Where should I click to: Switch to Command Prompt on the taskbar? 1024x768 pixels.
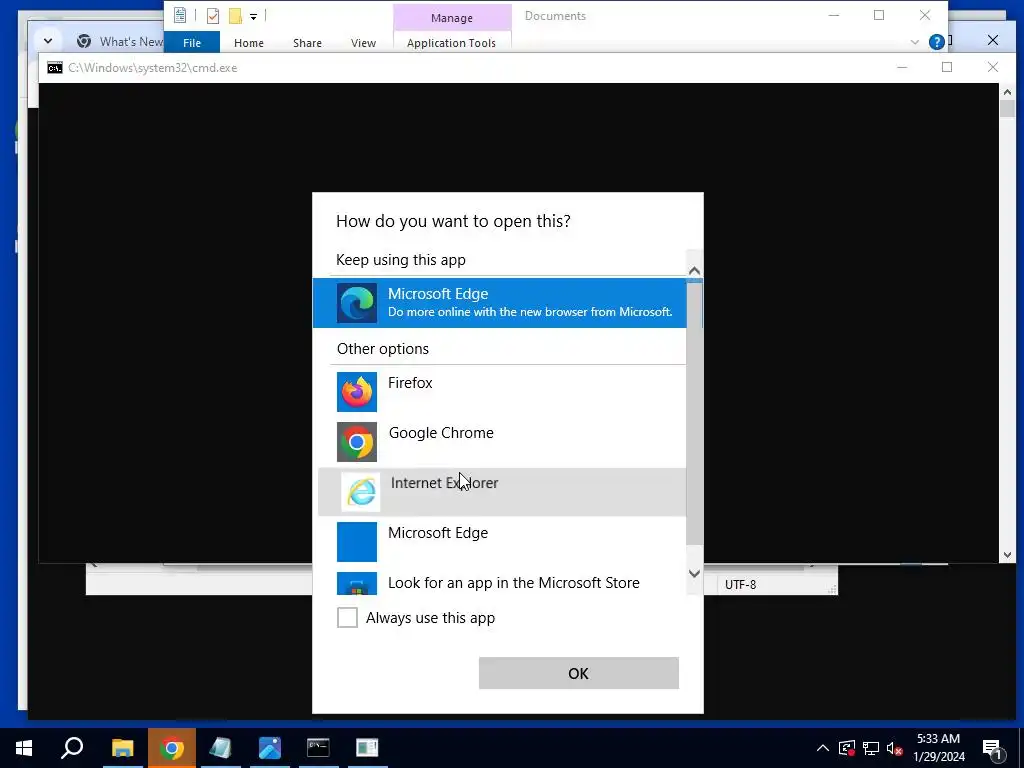[318, 748]
